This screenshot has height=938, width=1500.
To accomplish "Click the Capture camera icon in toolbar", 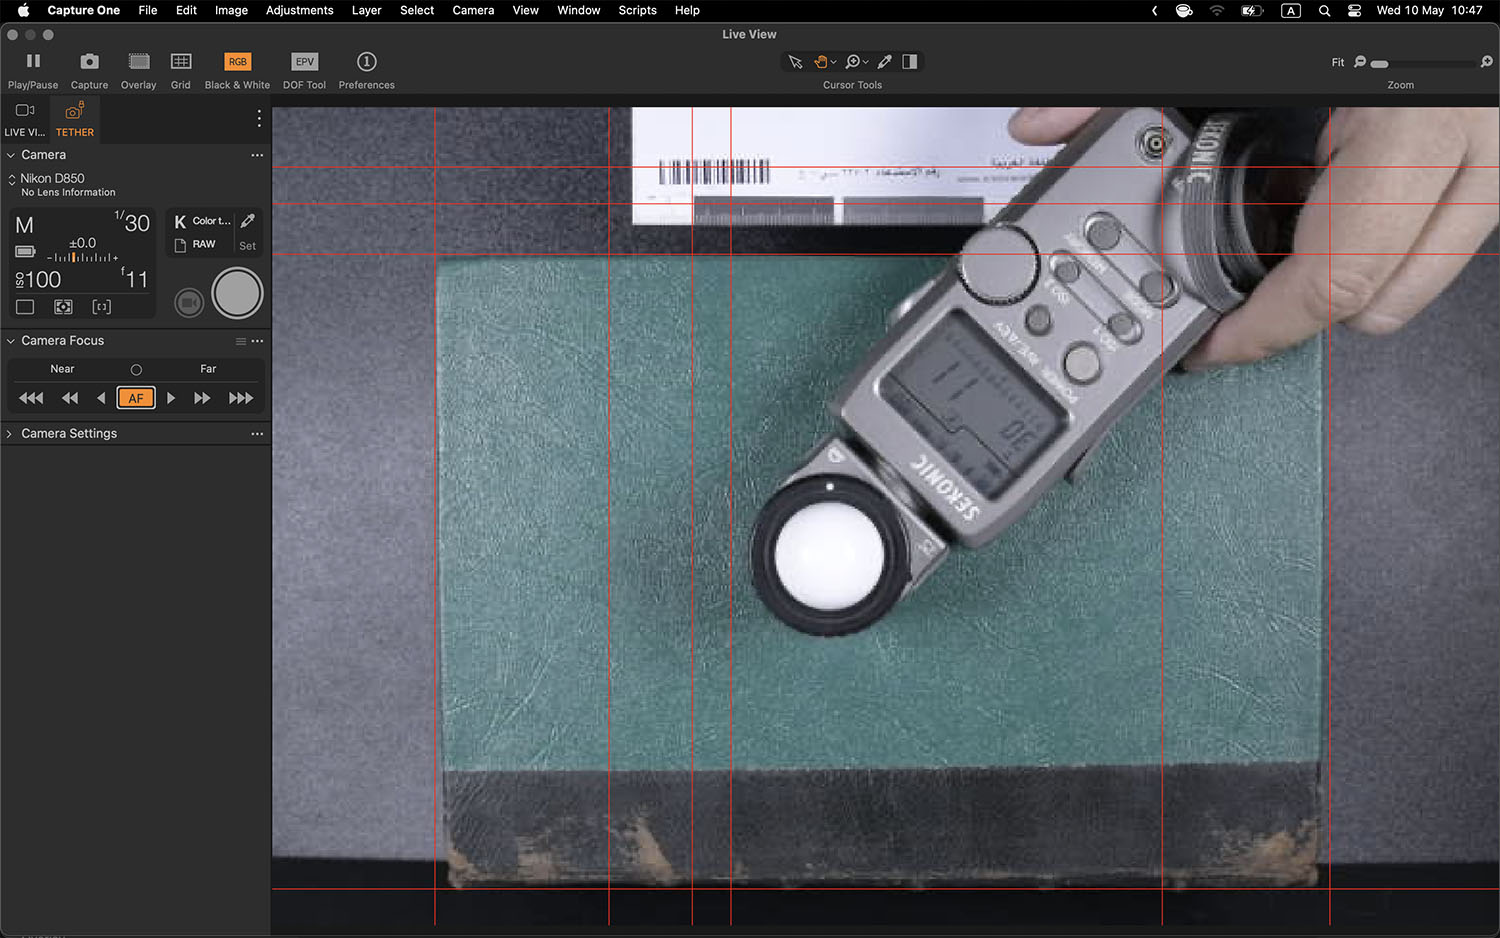I will point(89,62).
